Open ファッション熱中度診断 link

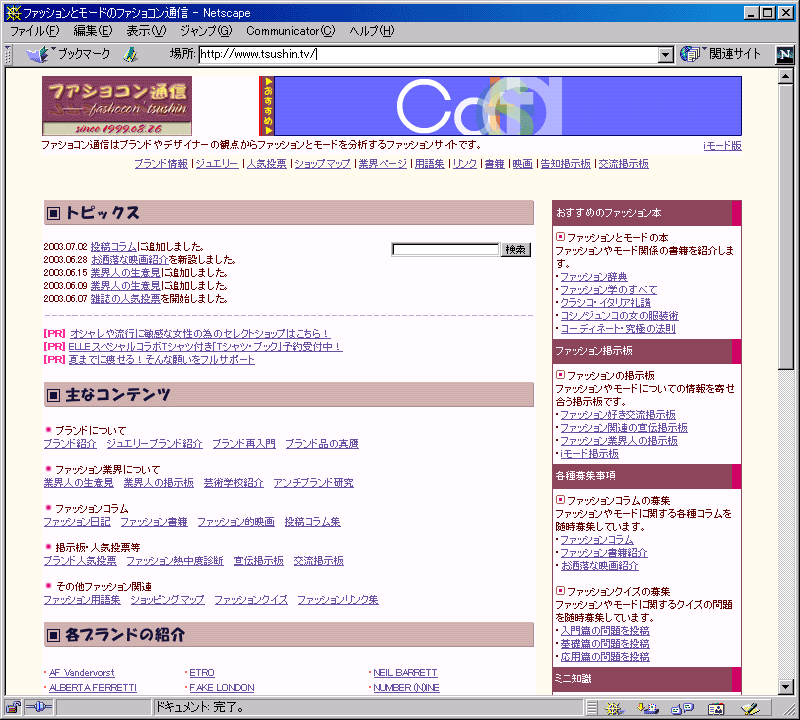pos(175,561)
